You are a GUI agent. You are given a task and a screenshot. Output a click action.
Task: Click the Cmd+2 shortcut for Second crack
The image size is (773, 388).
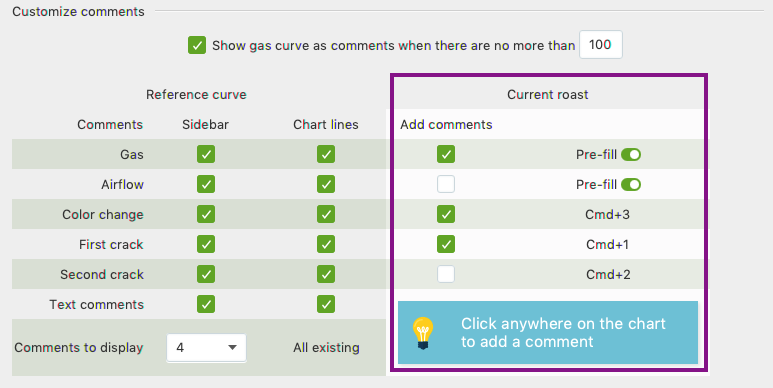(x=608, y=275)
